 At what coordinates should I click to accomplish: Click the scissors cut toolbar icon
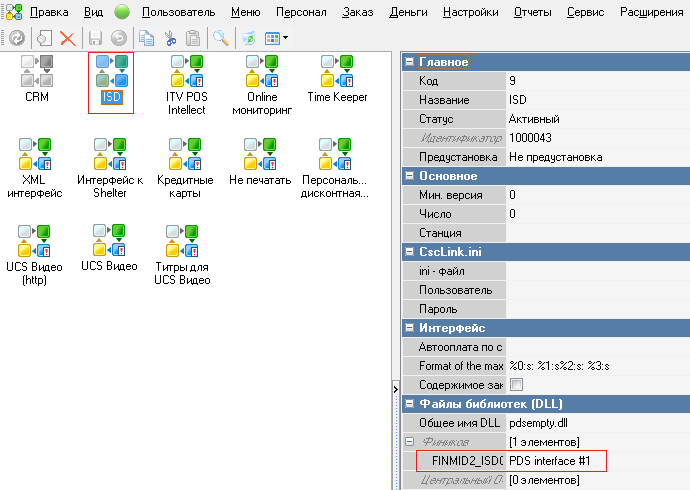170,38
